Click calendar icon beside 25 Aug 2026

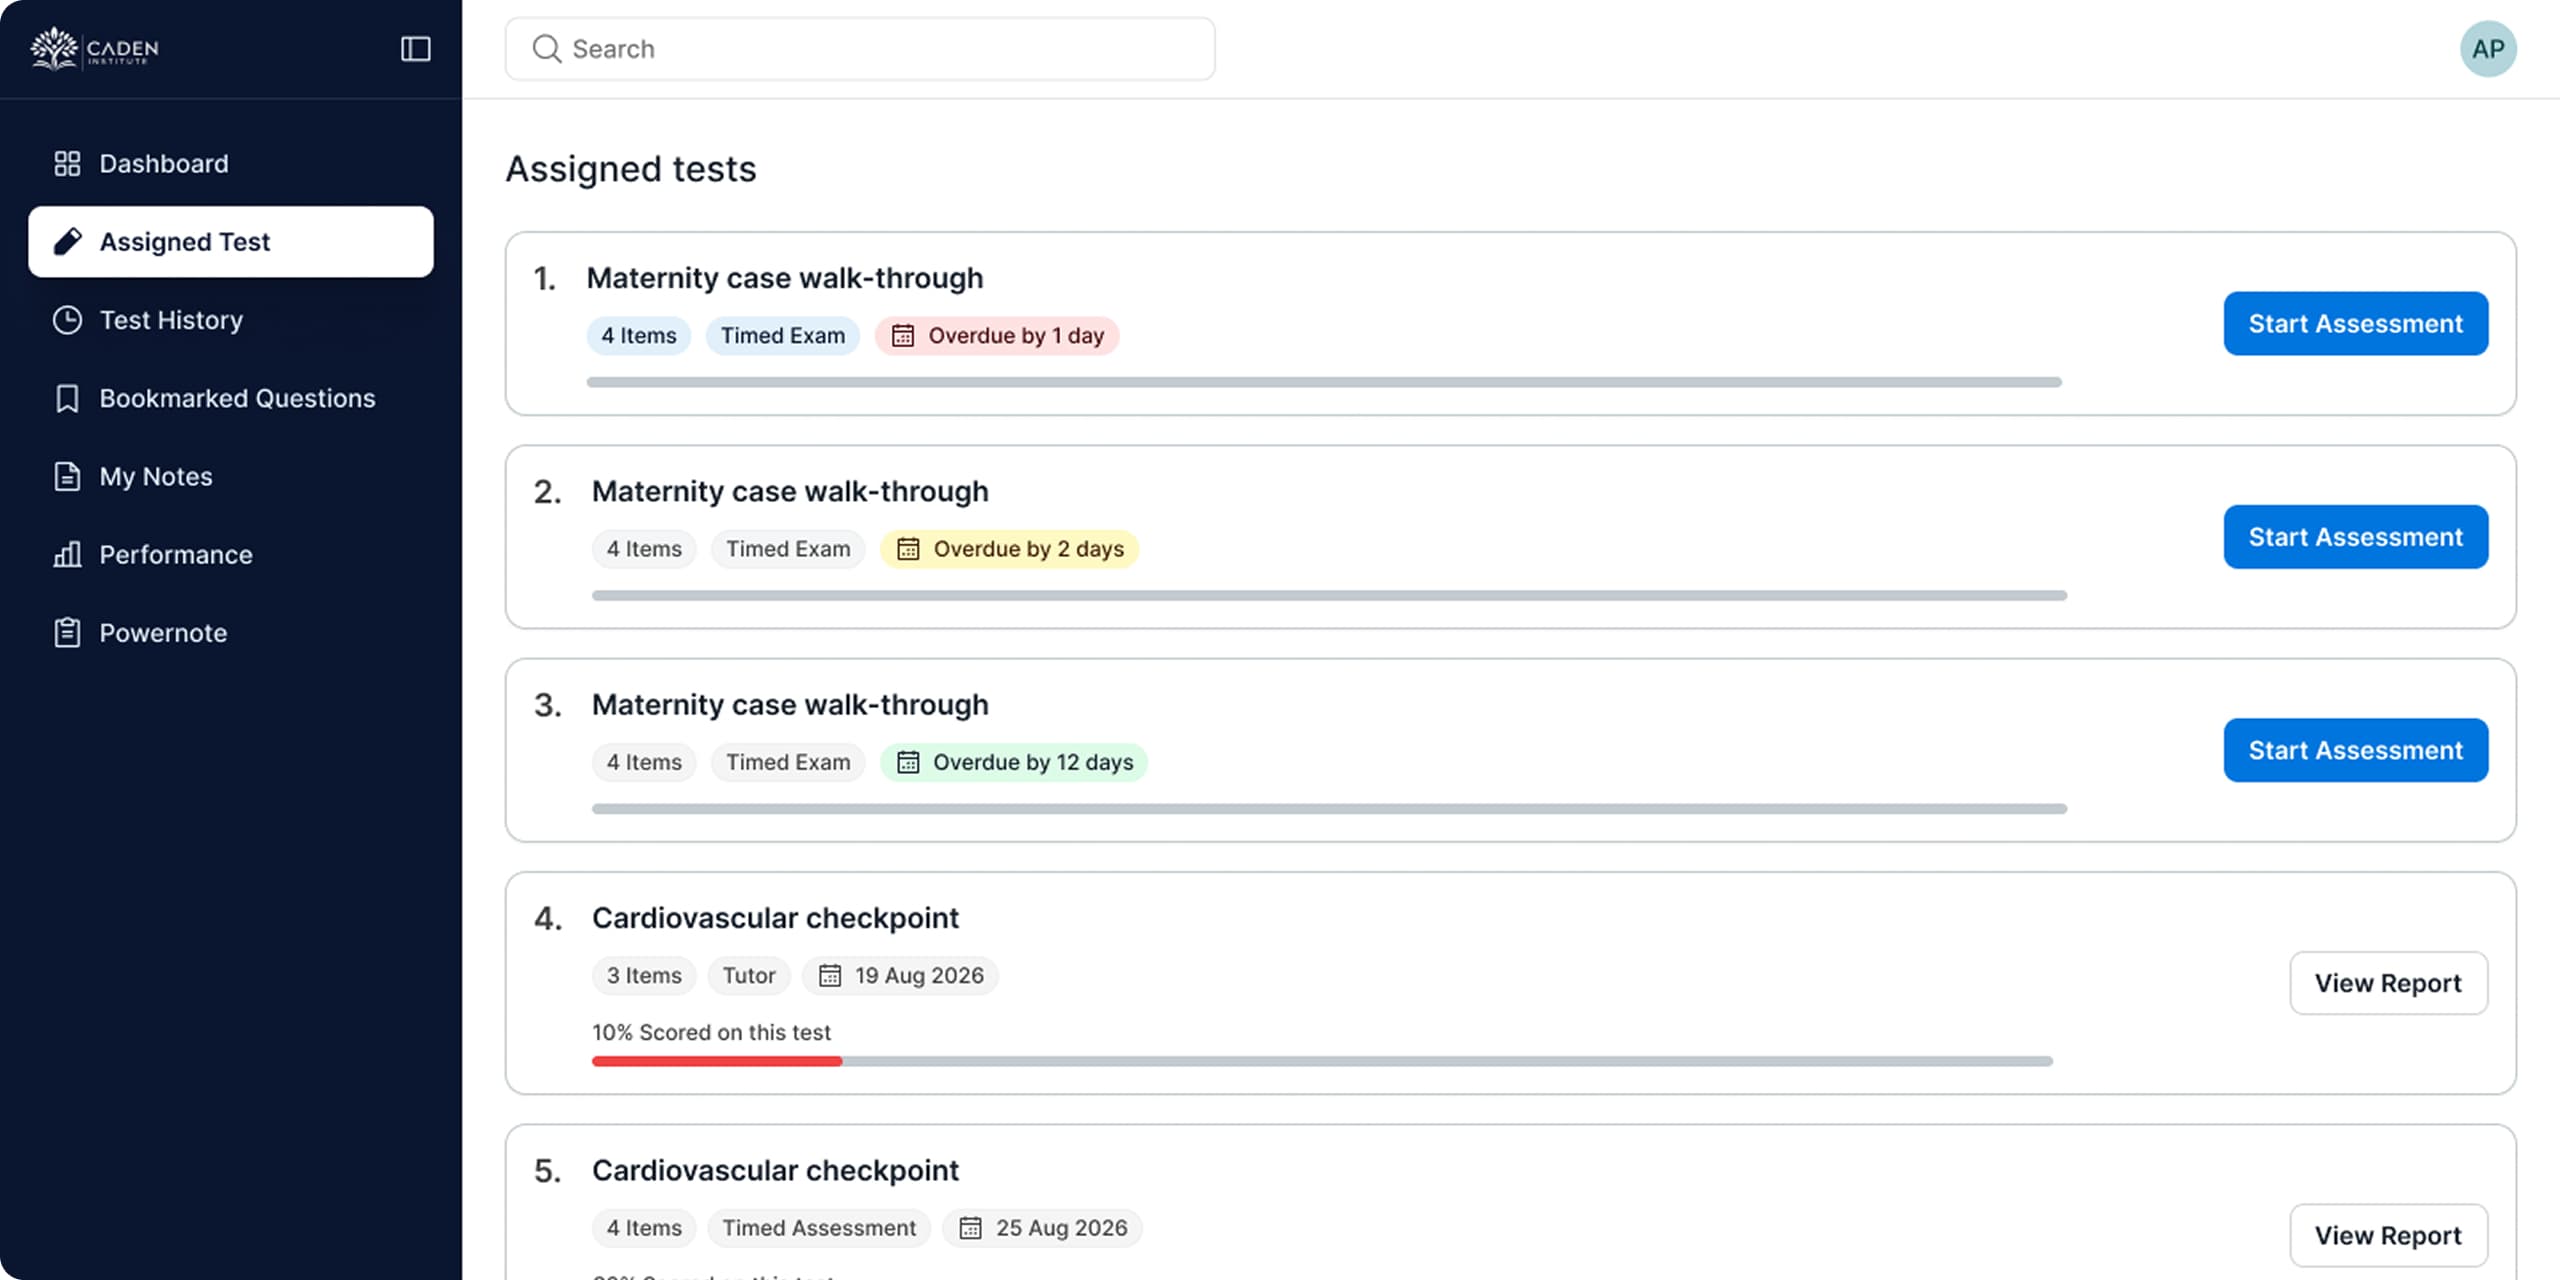point(970,1227)
